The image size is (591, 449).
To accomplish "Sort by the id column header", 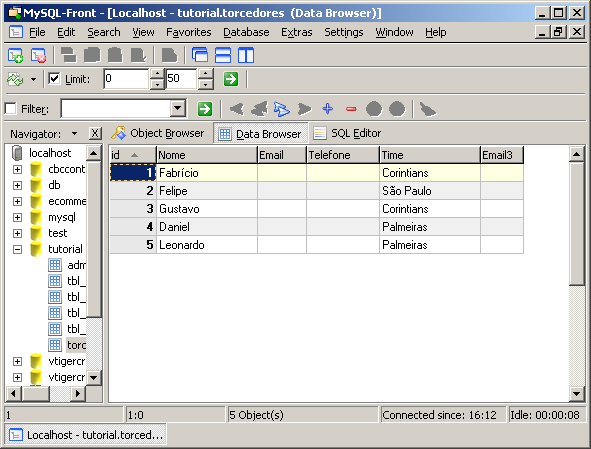I will pos(133,155).
